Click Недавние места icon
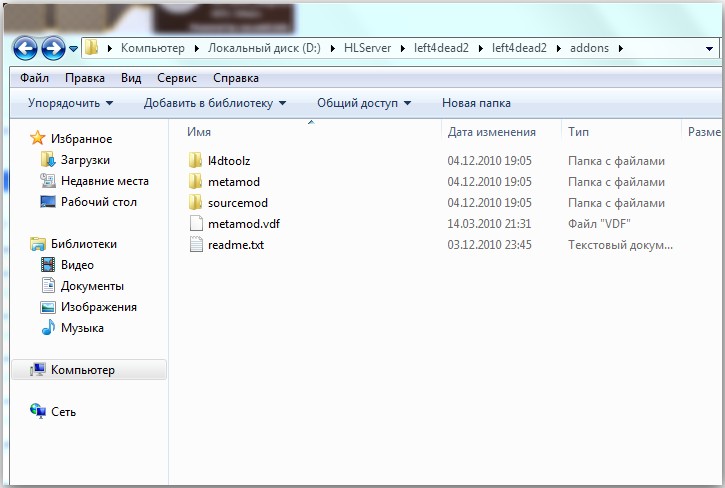 point(48,180)
